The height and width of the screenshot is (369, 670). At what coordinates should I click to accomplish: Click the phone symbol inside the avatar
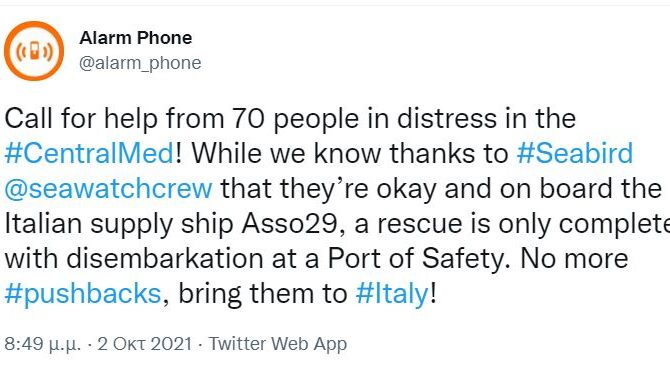point(34,51)
